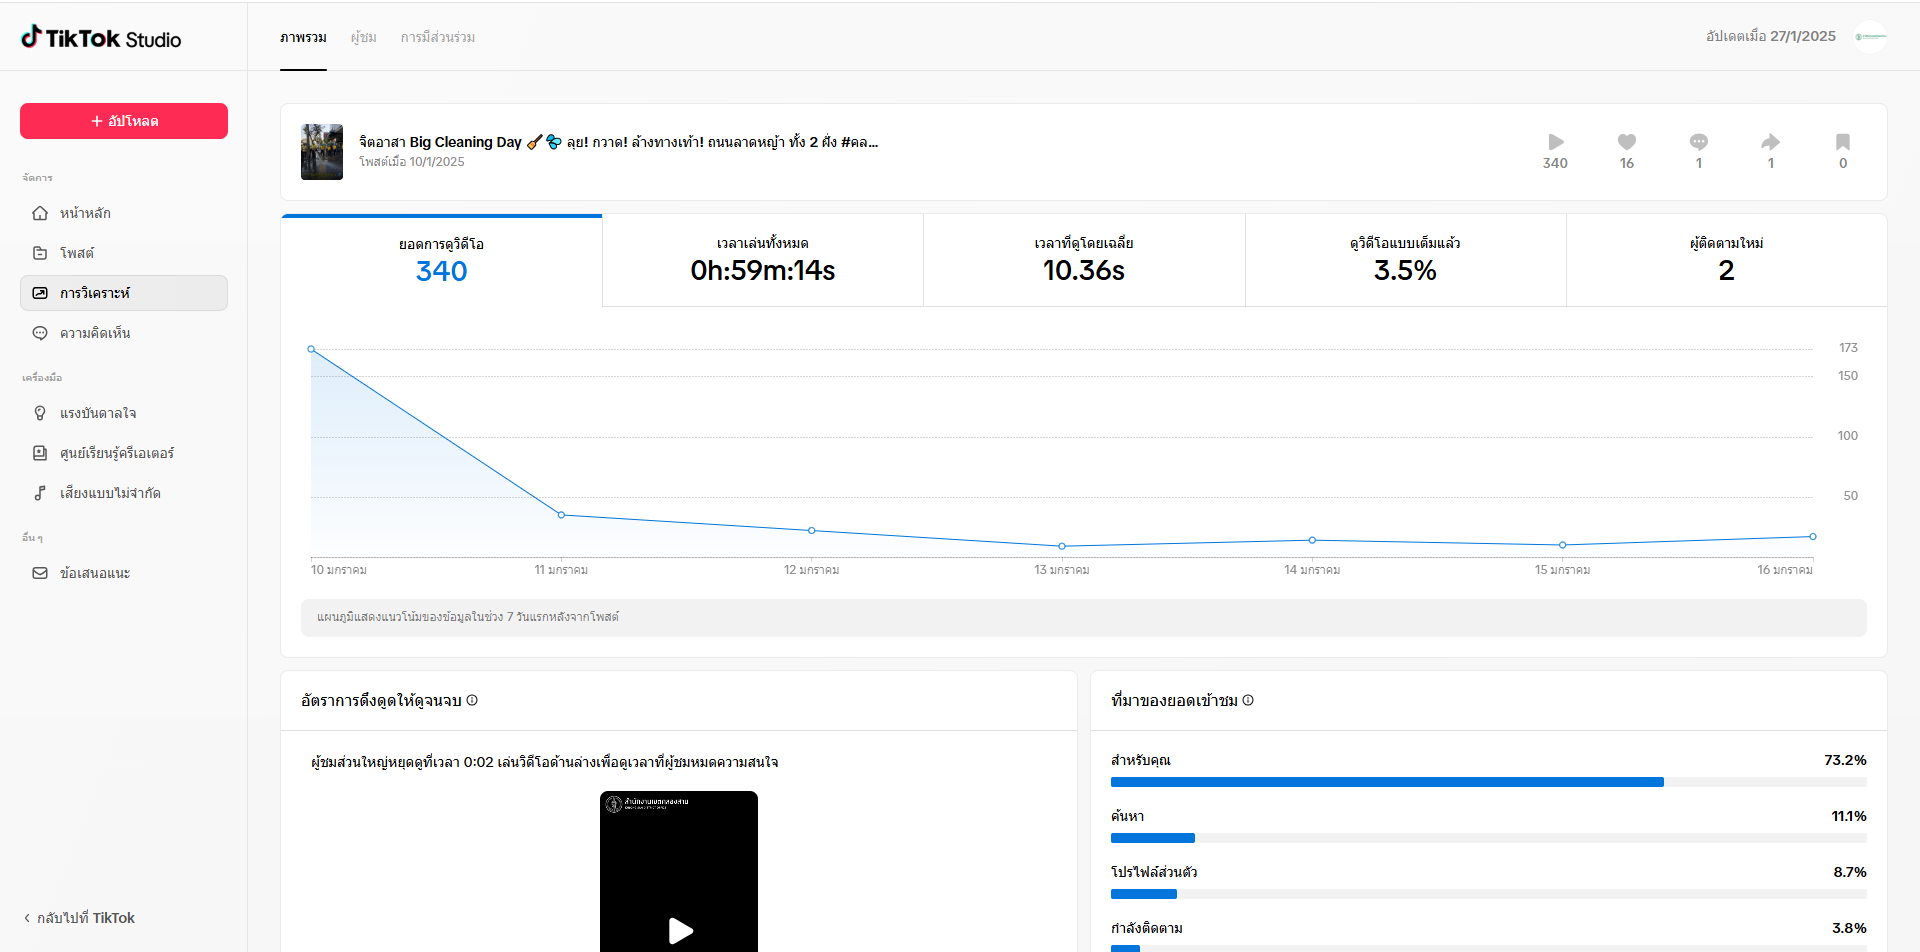Click the red อัปโหลด button

click(124, 121)
